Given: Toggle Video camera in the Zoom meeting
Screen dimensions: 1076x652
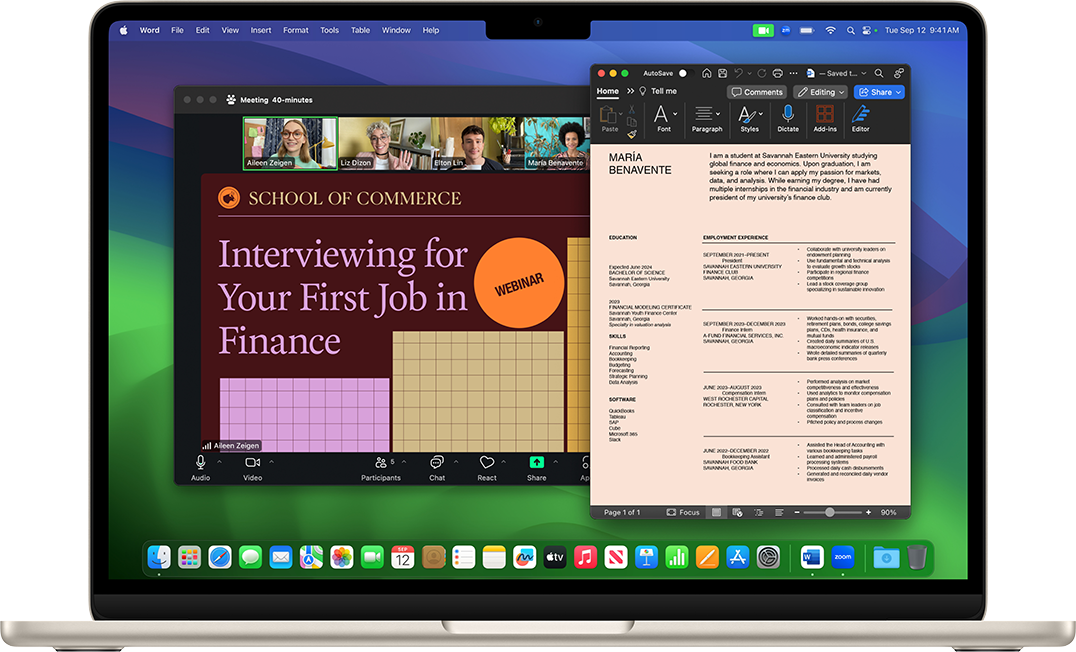Looking at the screenshot, I should (253, 468).
